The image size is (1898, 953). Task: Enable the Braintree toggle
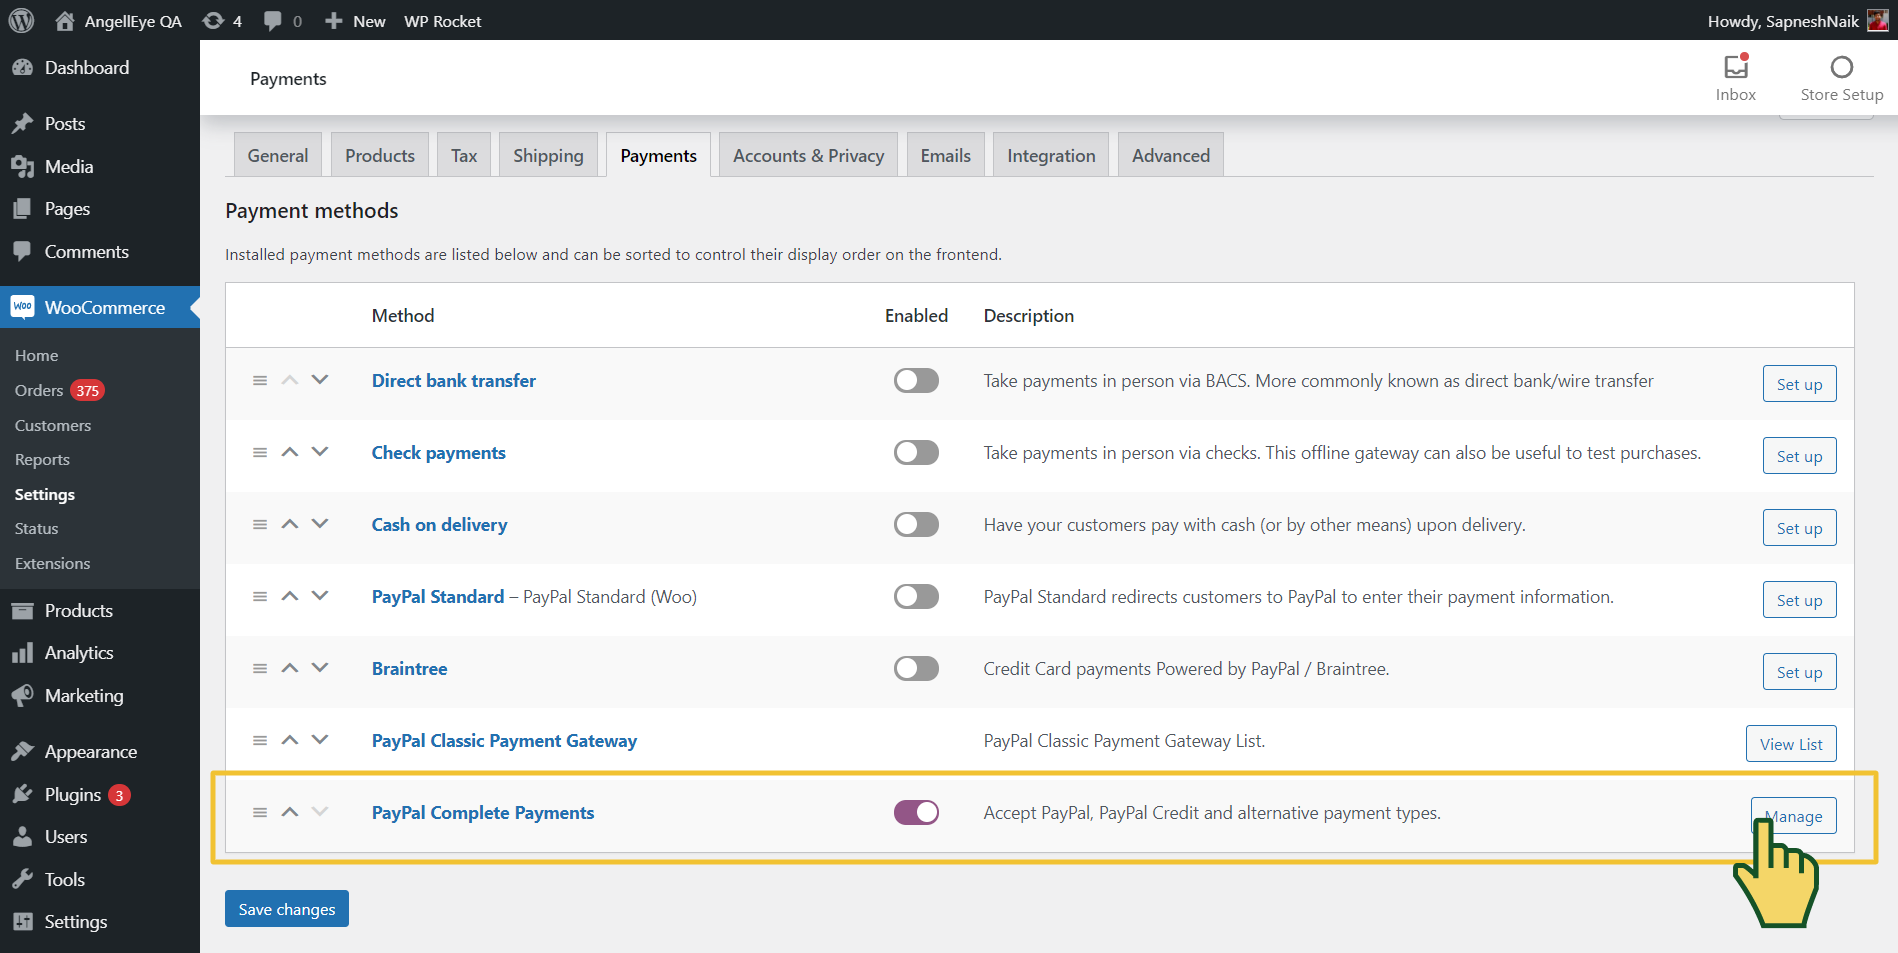click(916, 668)
